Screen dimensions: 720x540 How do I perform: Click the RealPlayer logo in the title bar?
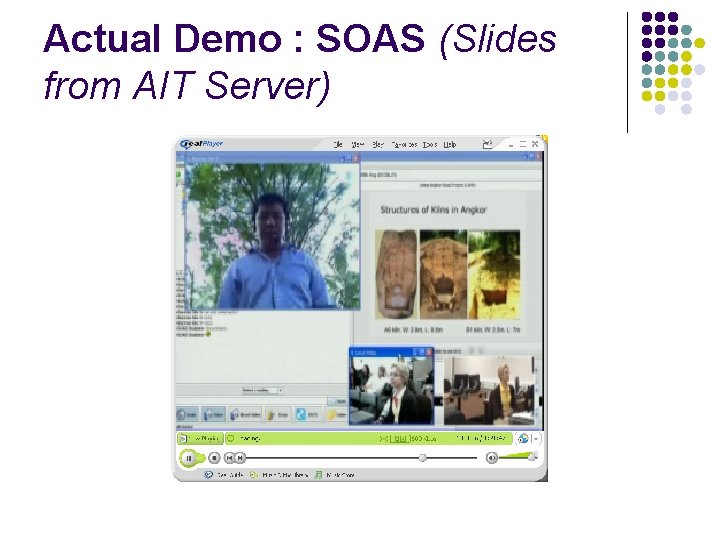202,144
